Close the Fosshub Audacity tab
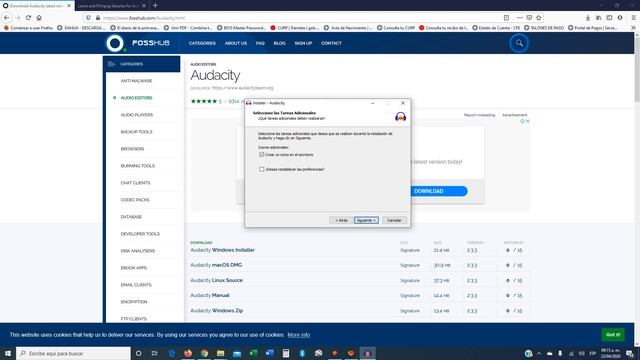 tap(69, 6)
